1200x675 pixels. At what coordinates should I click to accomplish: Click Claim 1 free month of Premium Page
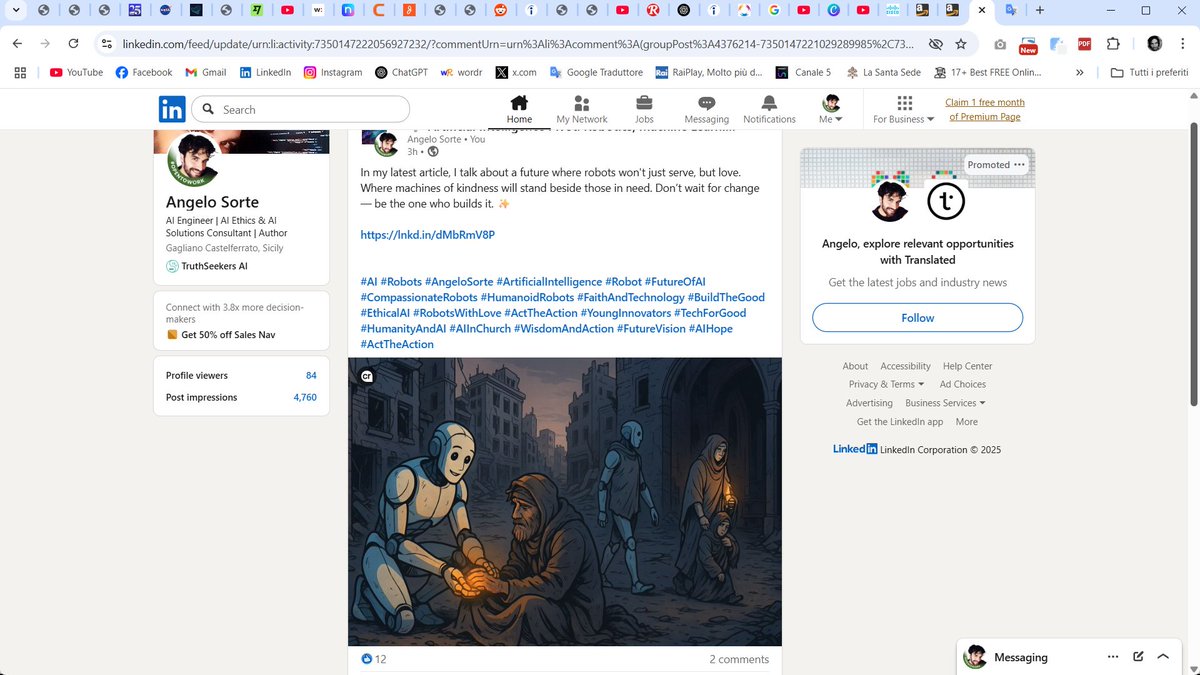985,109
